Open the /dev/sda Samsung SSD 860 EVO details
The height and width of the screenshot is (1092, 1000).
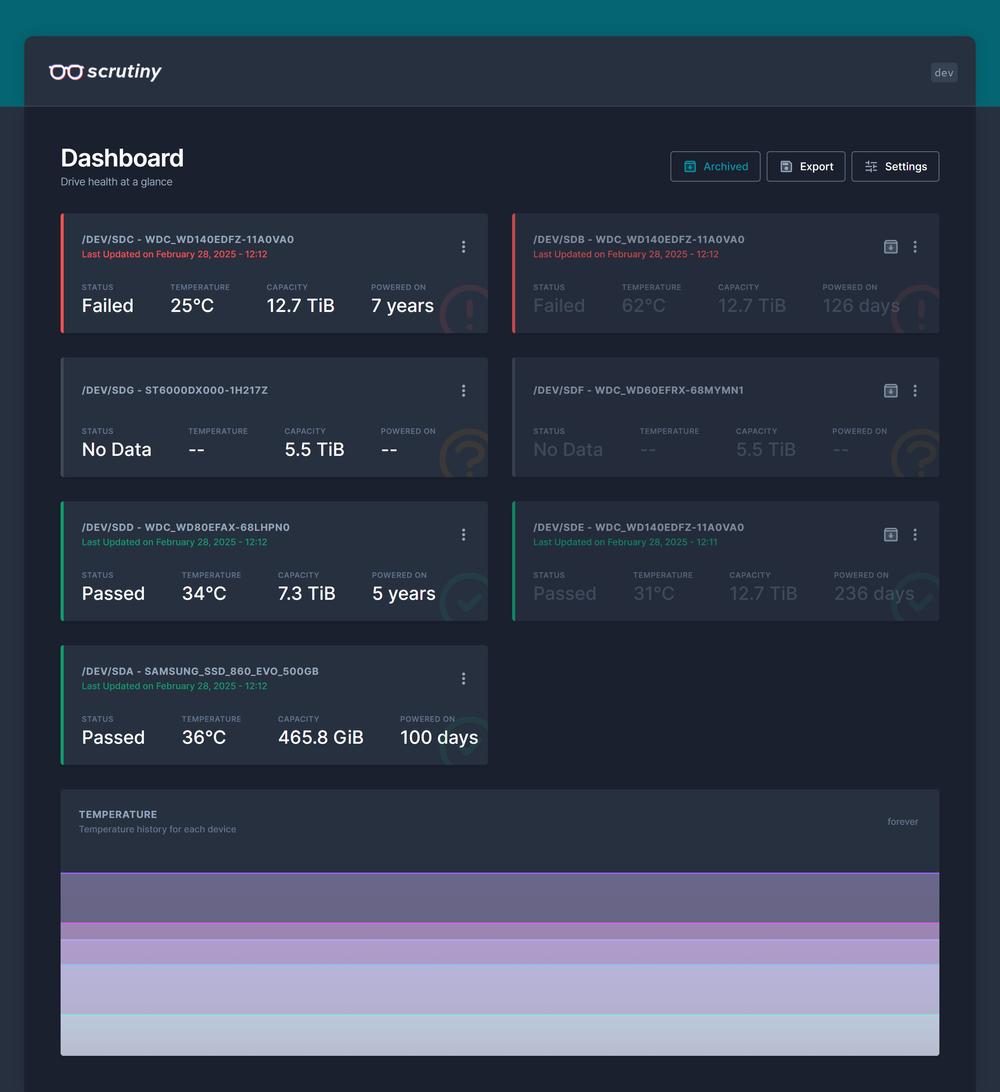[200, 672]
